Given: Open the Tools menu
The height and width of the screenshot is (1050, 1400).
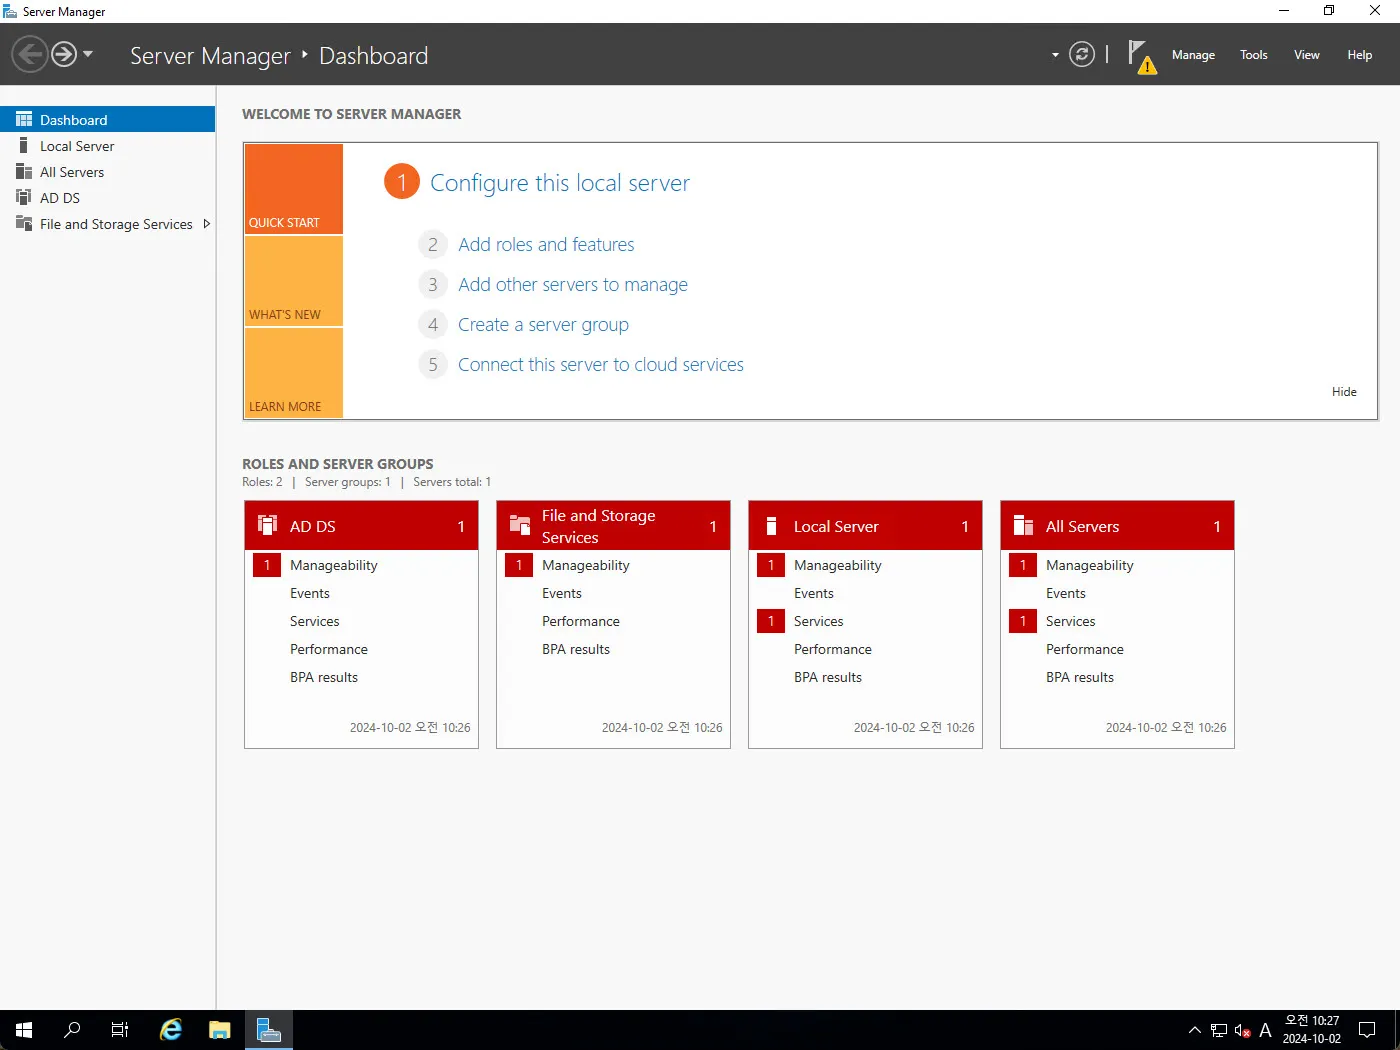Looking at the screenshot, I should [x=1253, y=55].
